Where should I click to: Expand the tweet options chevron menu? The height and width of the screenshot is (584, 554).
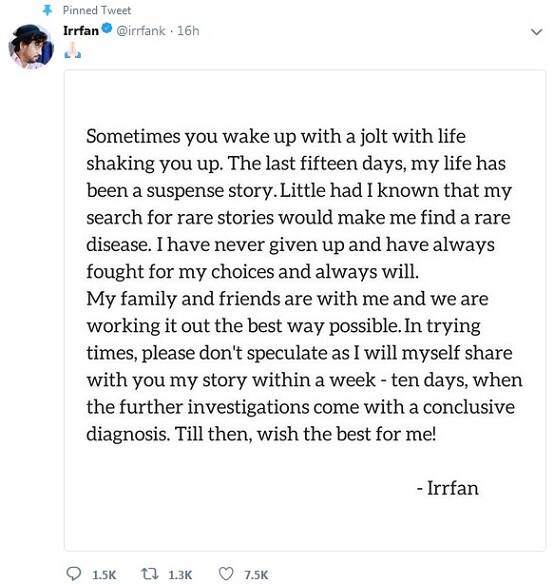(536, 32)
